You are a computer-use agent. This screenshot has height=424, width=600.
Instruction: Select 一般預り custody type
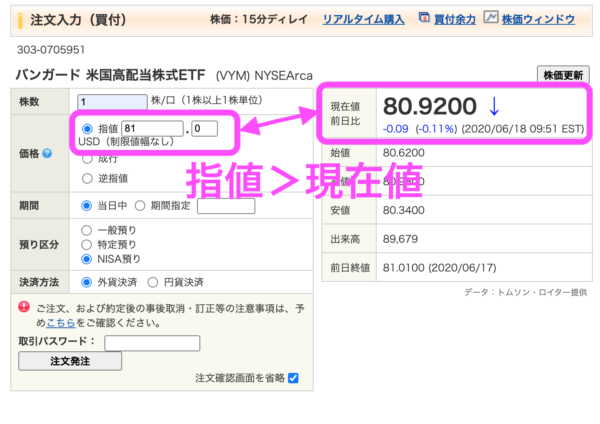tap(86, 230)
